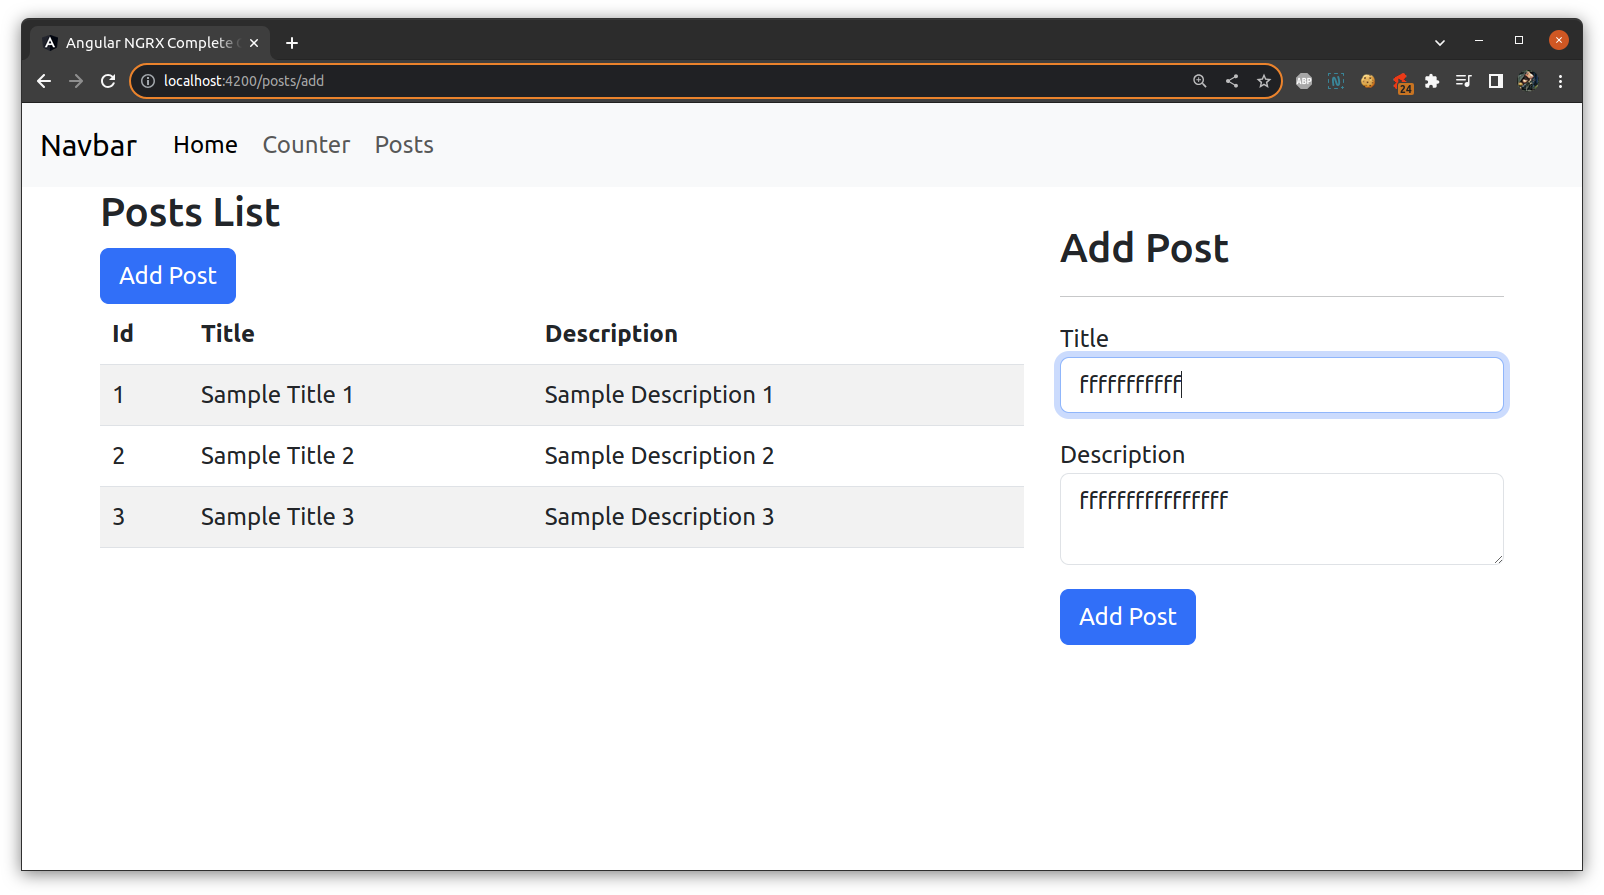1604x895 pixels.
Task: Reload the current page
Action: pos(108,81)
